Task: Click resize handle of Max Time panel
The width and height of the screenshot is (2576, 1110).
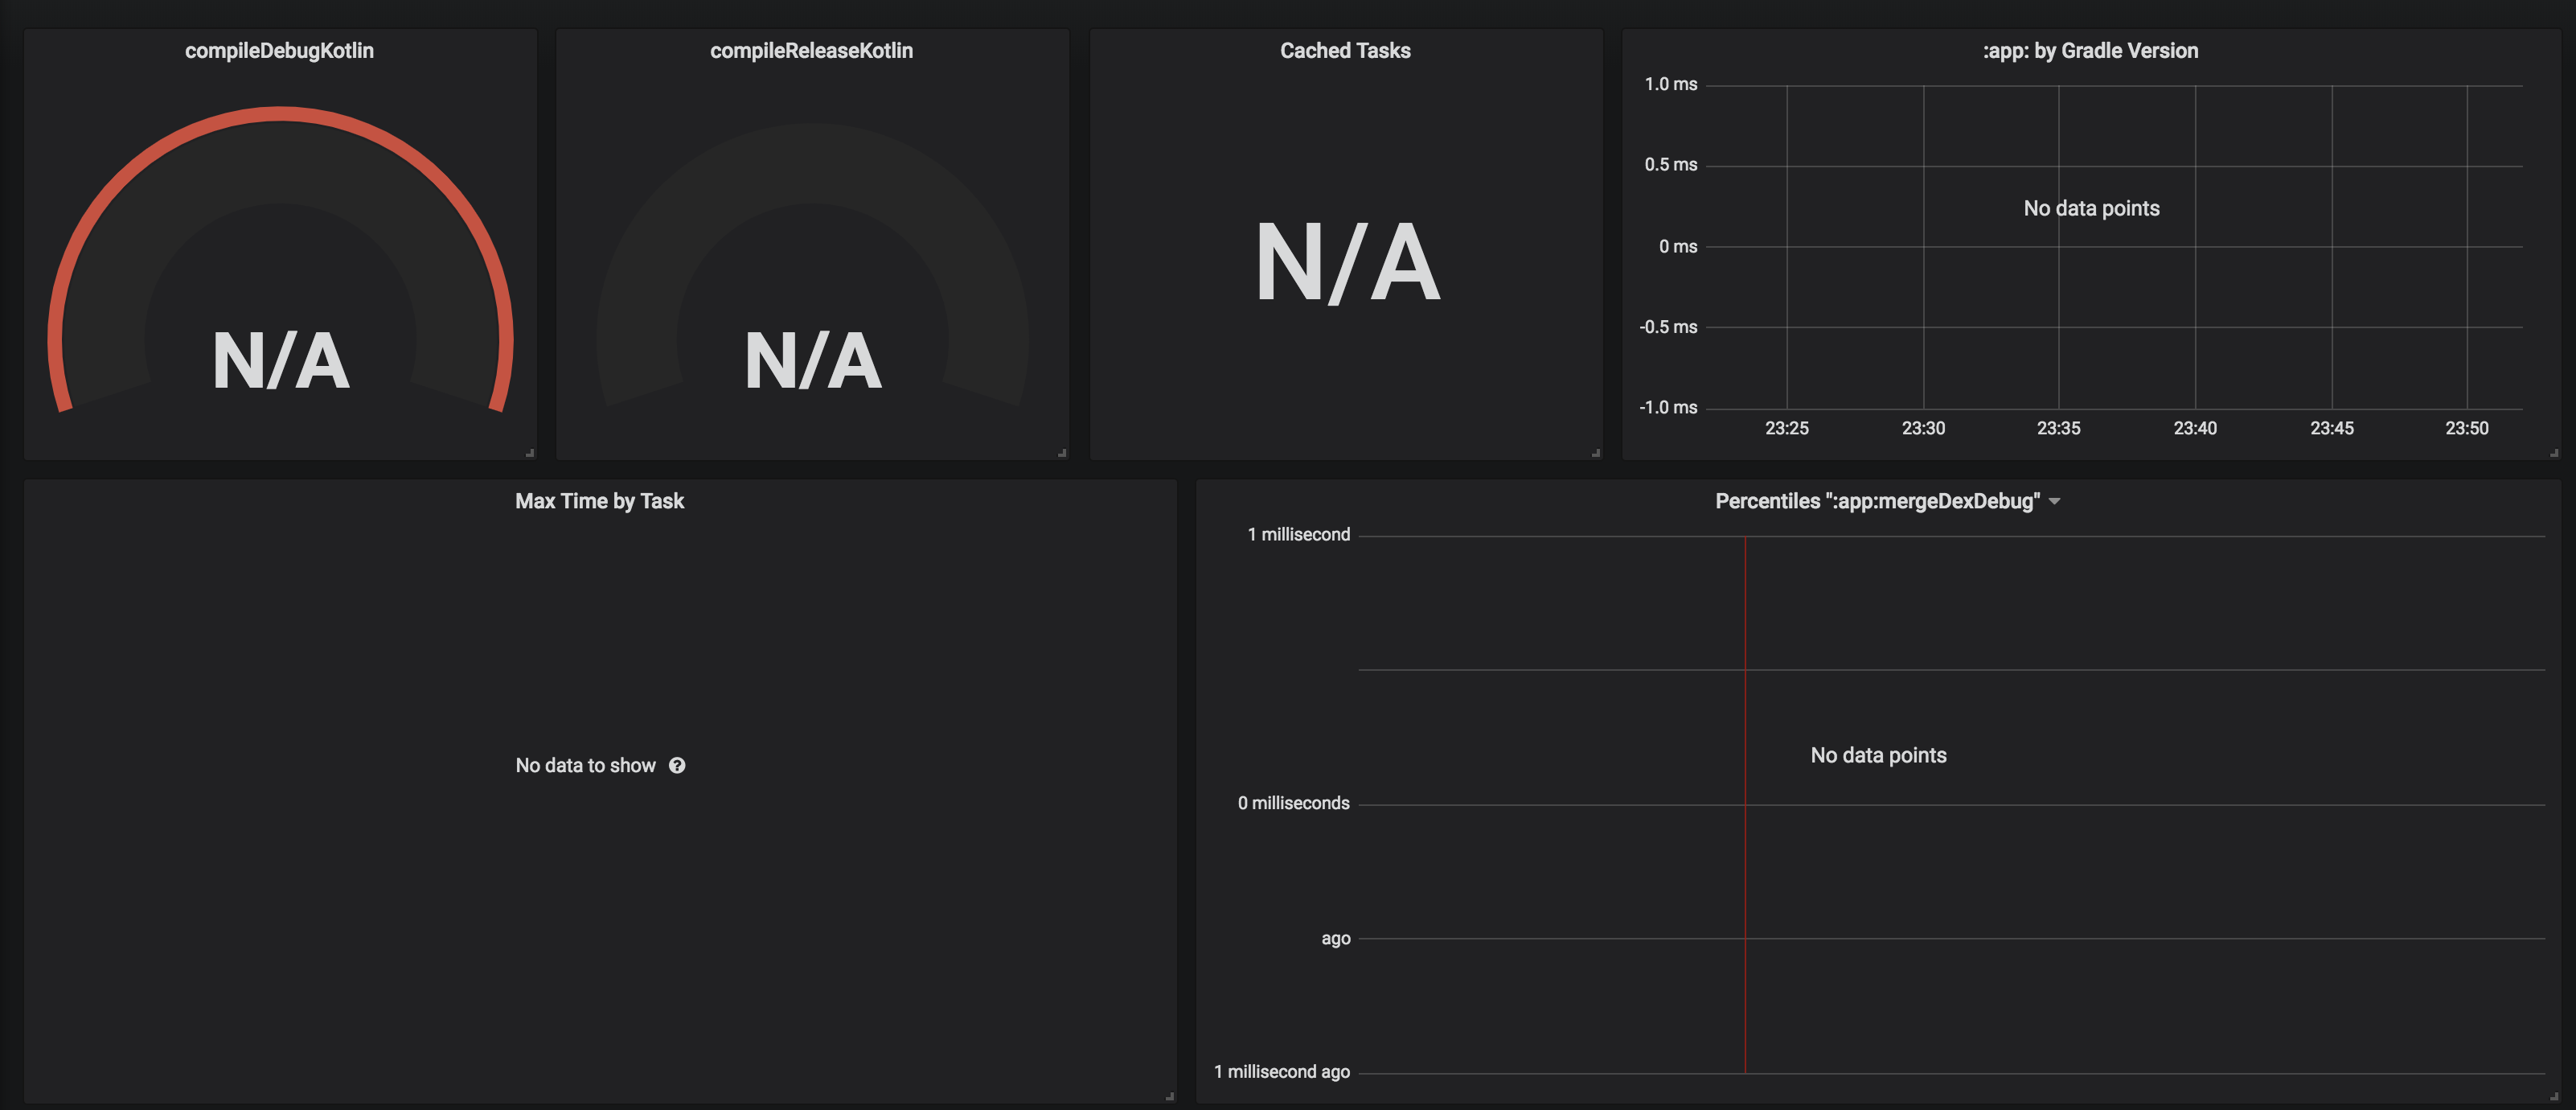Action: click(x=1170, y=1097)
